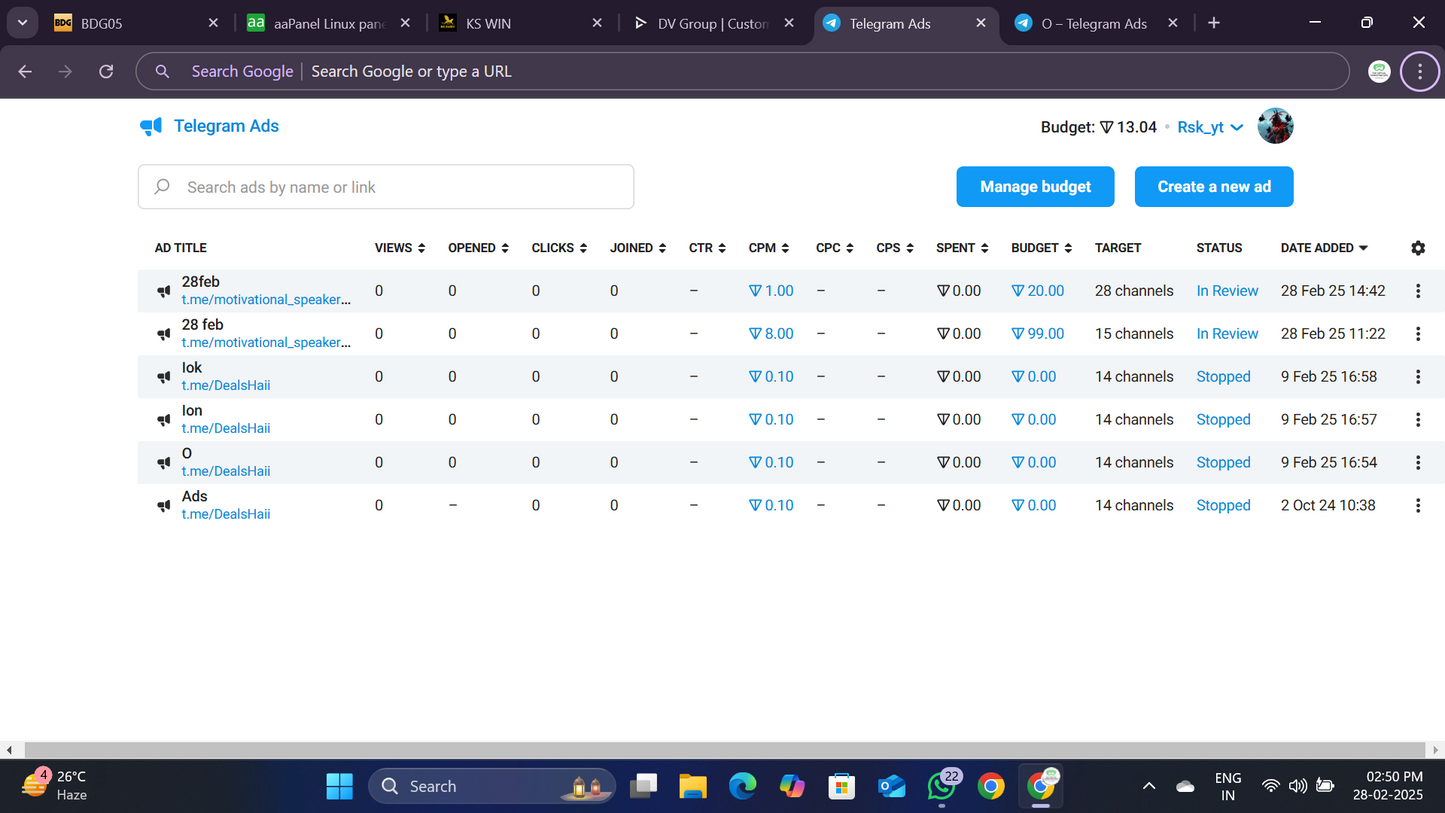This screenshot has height=813, width=1445.
Task: Switch to the KS WIN browser tab
Action: pos(520,23)
